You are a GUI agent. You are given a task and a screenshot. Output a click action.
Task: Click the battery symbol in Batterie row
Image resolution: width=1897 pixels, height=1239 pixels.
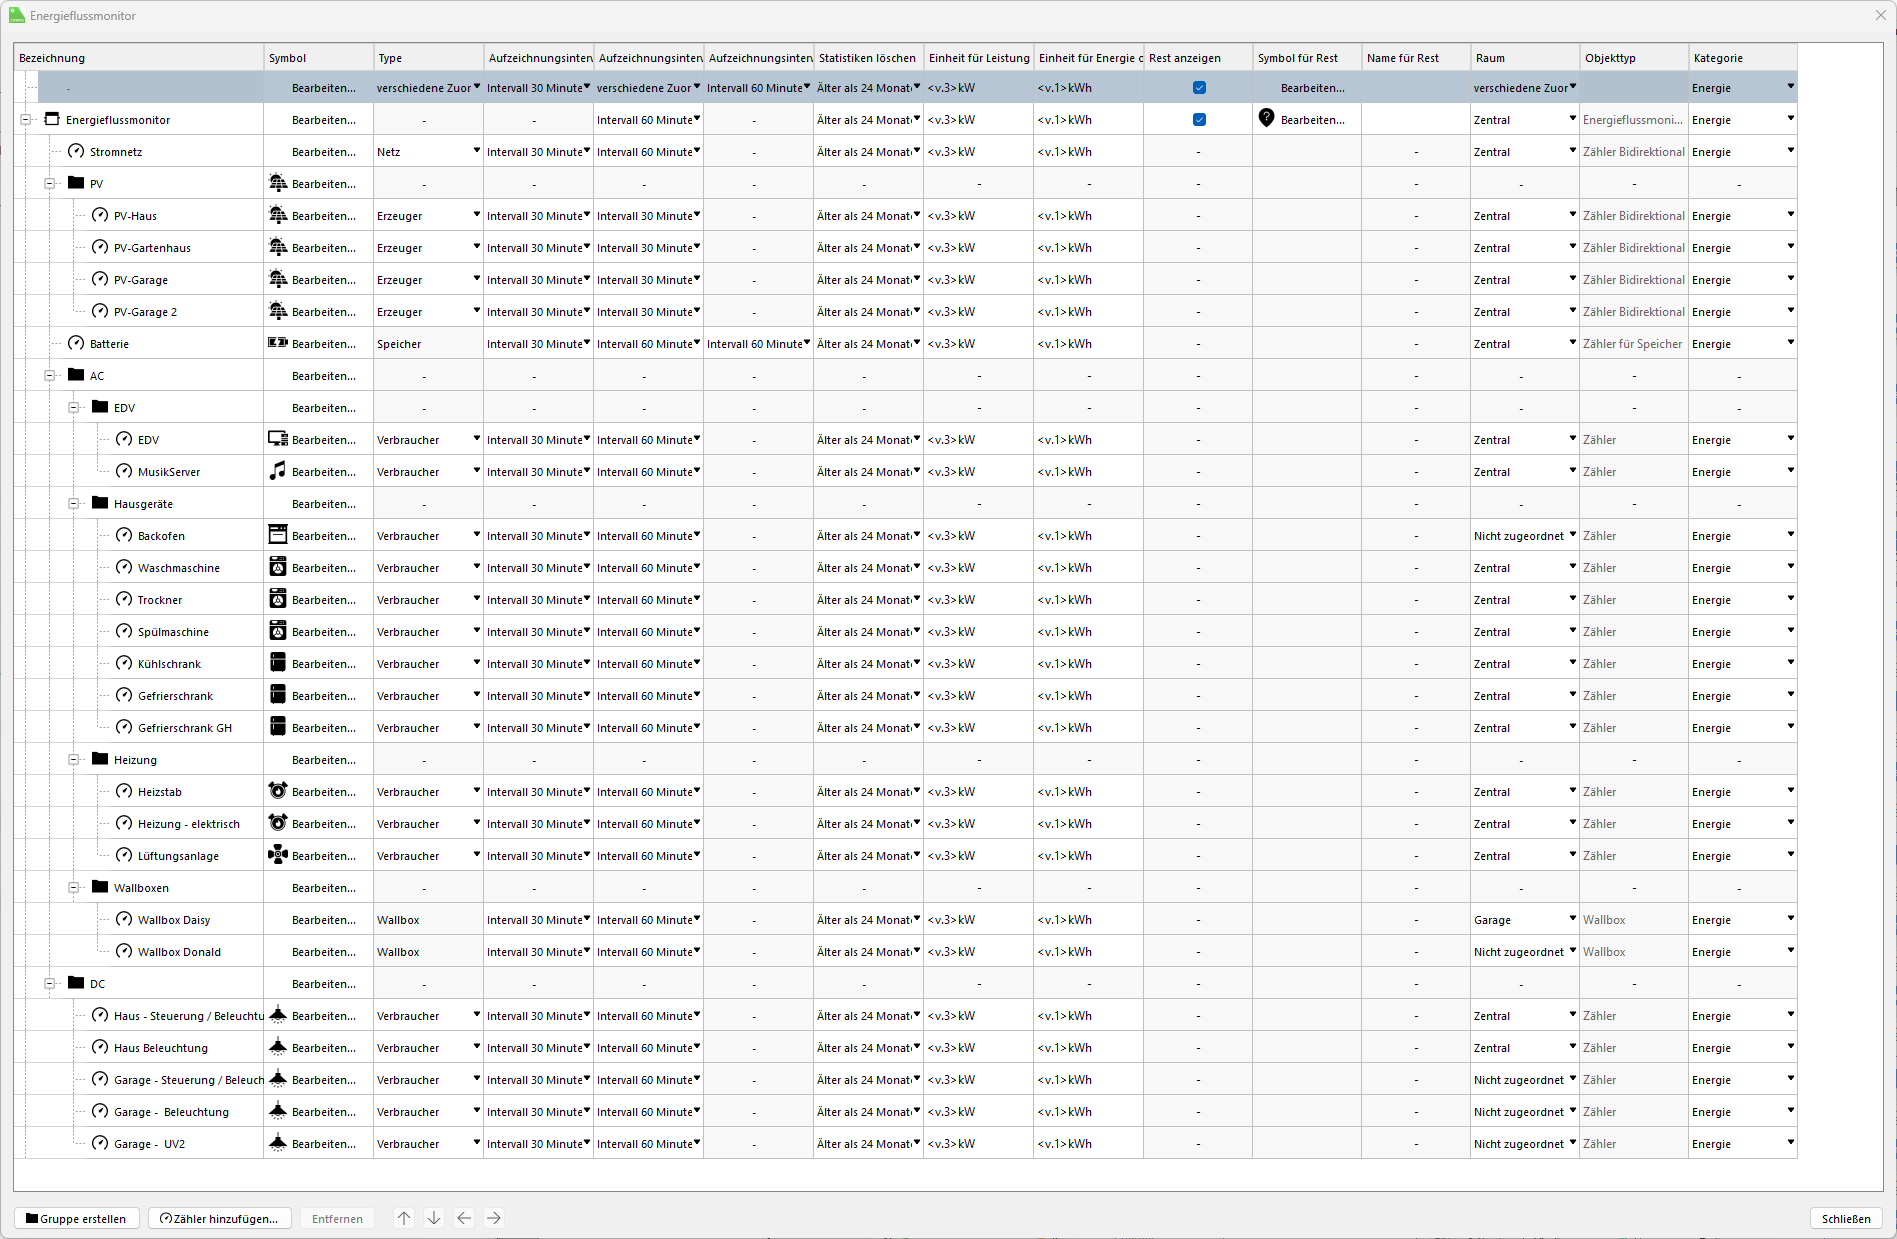(278, 343)
